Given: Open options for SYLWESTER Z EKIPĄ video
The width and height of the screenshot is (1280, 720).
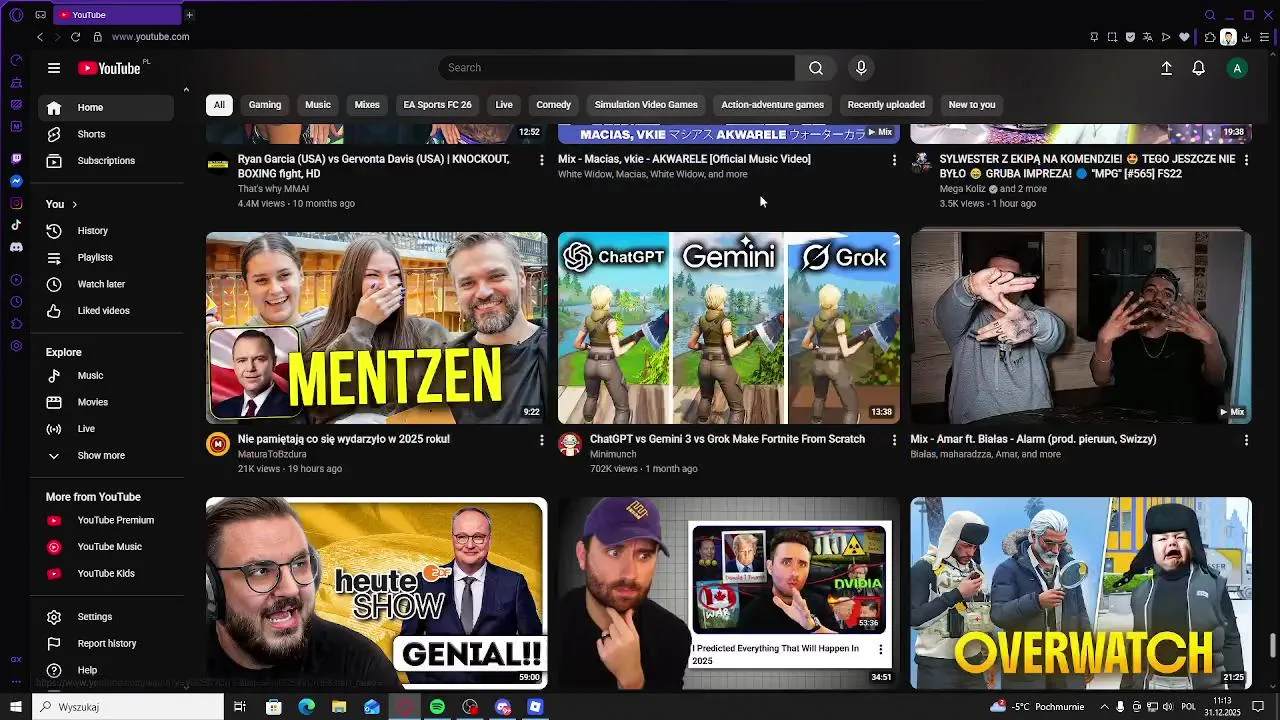Looking at the screenshot, I should point(1246,160).
